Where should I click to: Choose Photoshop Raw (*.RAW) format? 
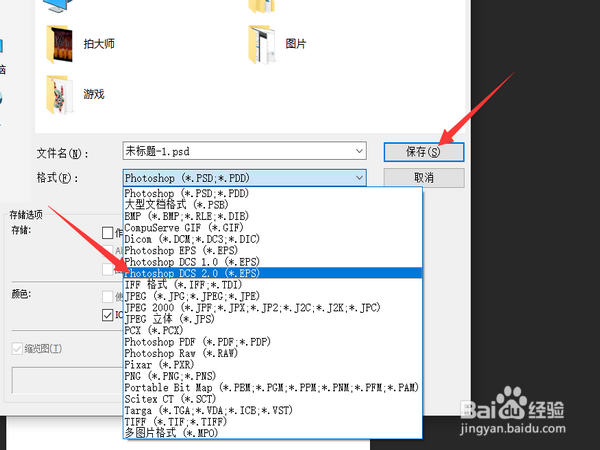point(273,353)
